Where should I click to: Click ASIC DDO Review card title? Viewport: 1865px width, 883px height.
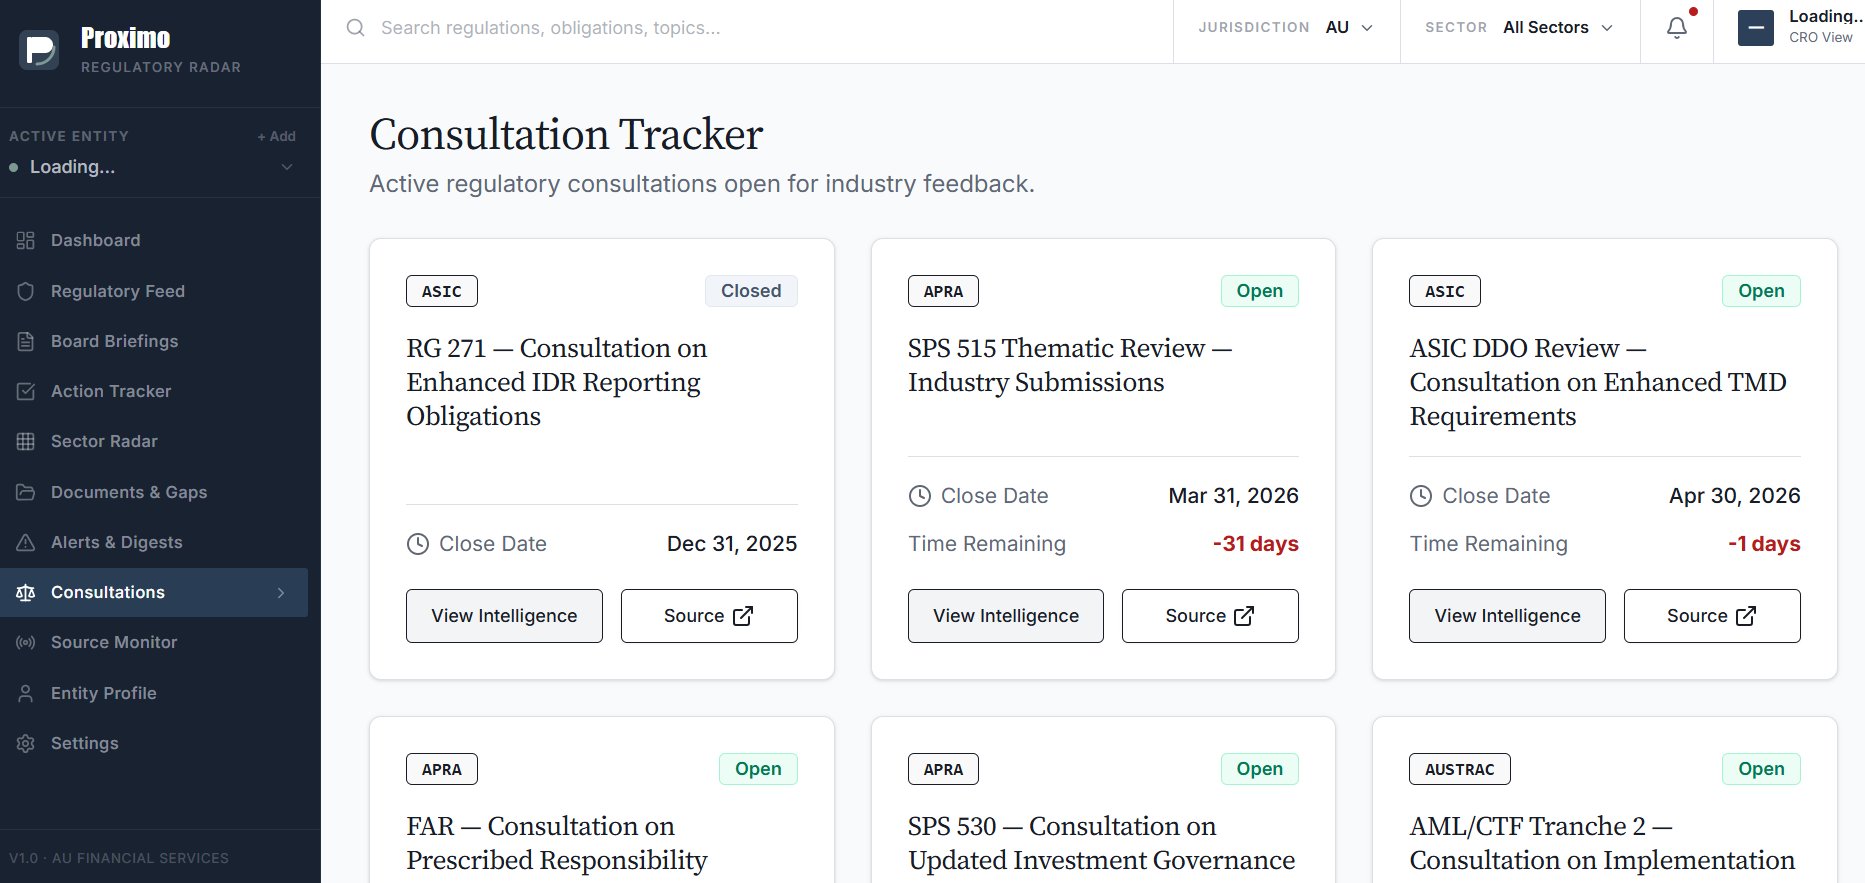click(x=1598, y=382)
